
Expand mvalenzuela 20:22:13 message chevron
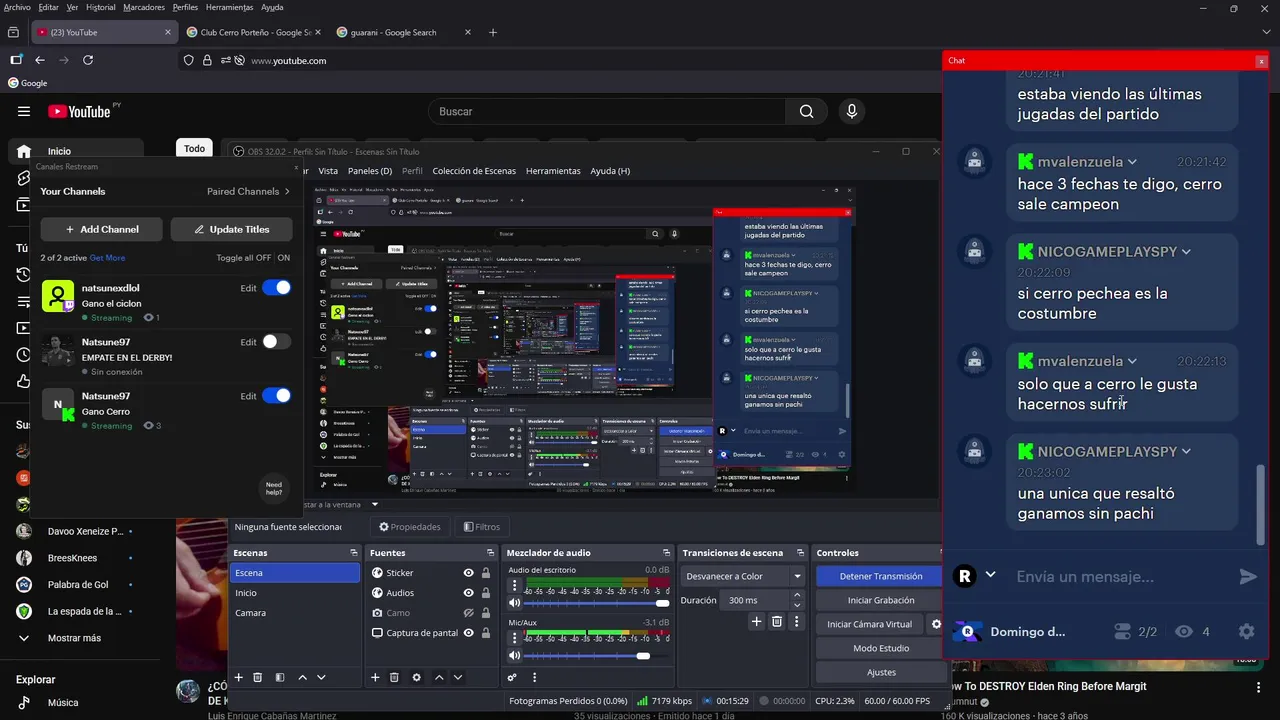point(1132,361)
